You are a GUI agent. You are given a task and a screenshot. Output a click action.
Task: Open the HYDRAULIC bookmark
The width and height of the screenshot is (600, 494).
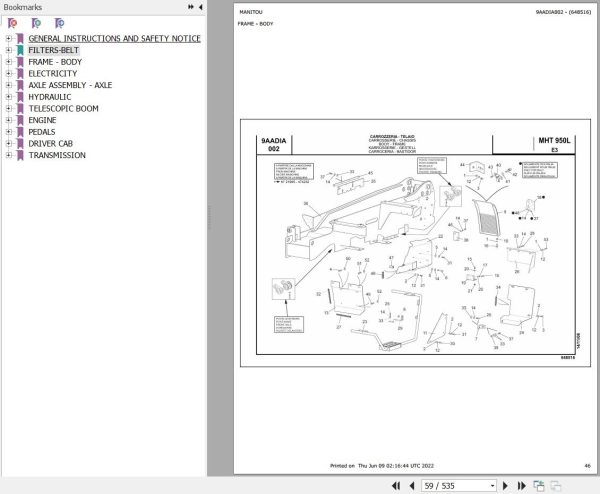coord(50,97)
